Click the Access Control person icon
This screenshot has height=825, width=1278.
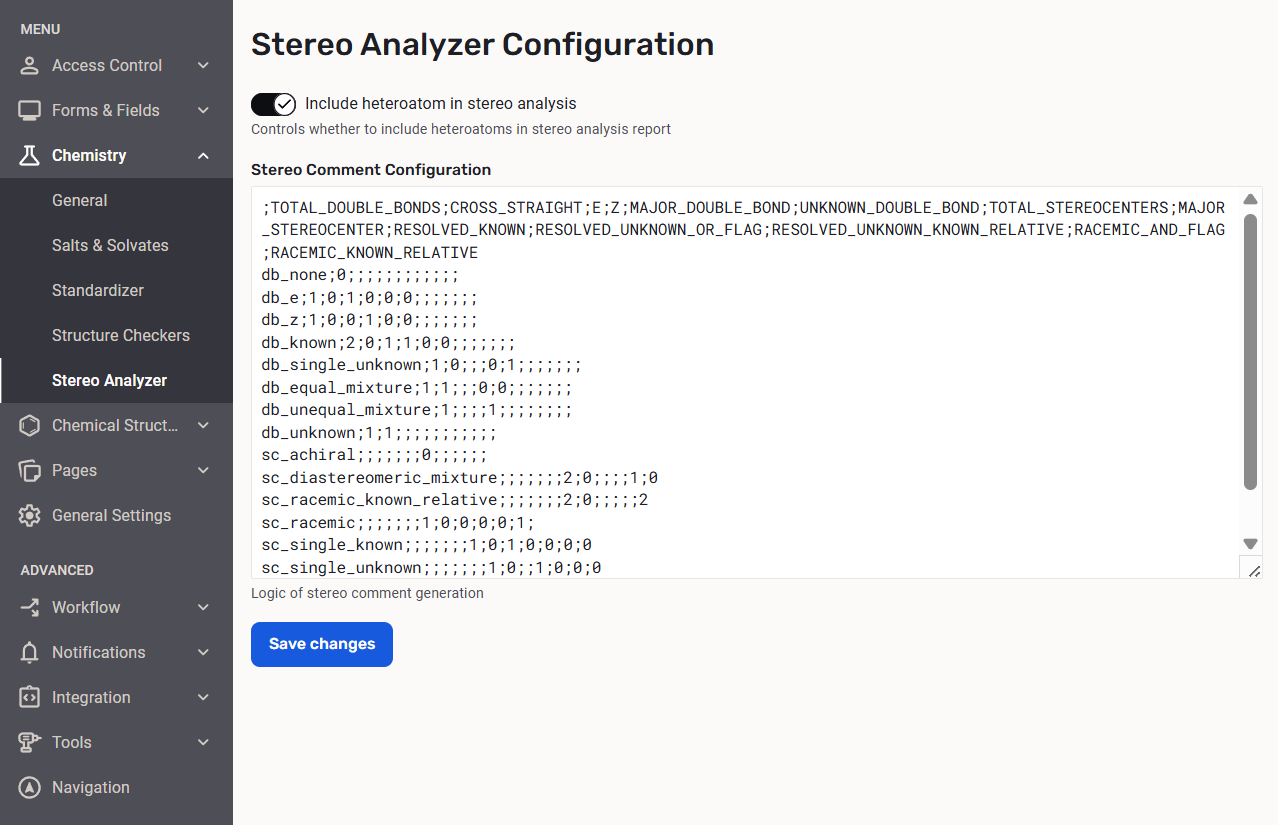tap(30, 66)
